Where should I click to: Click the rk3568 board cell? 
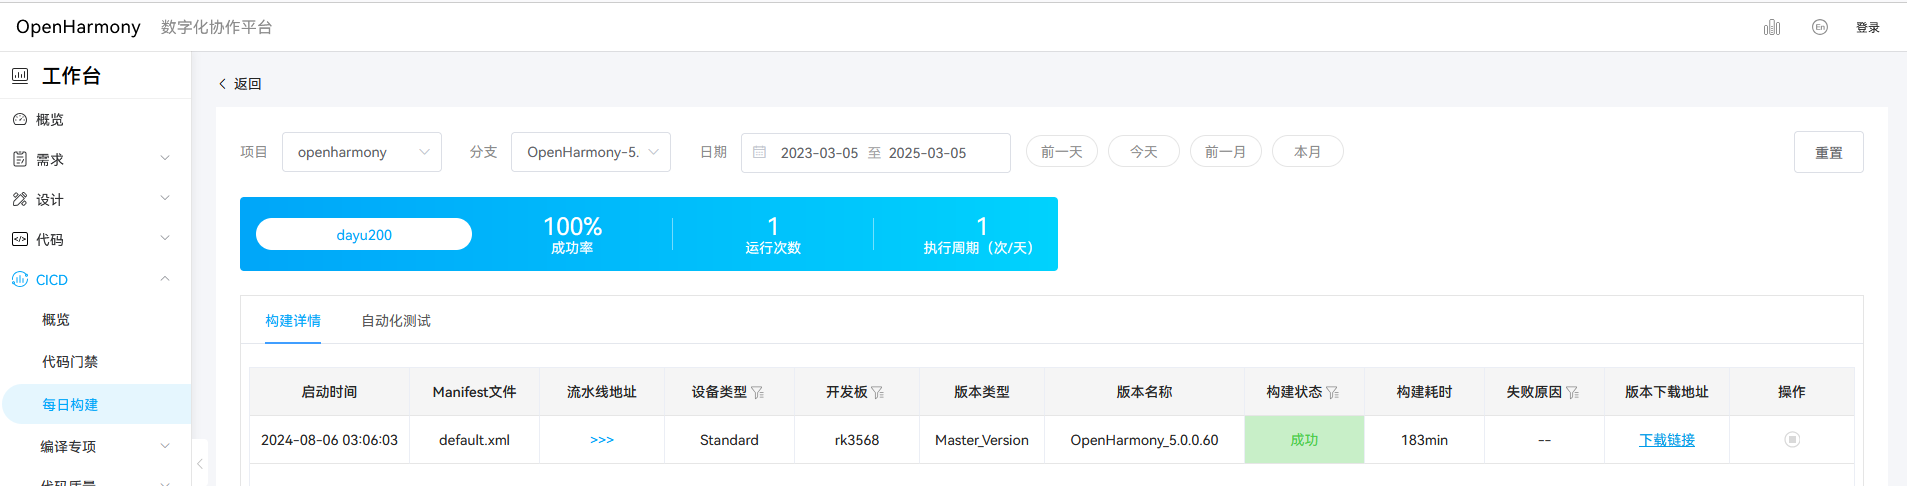point(857,440)
